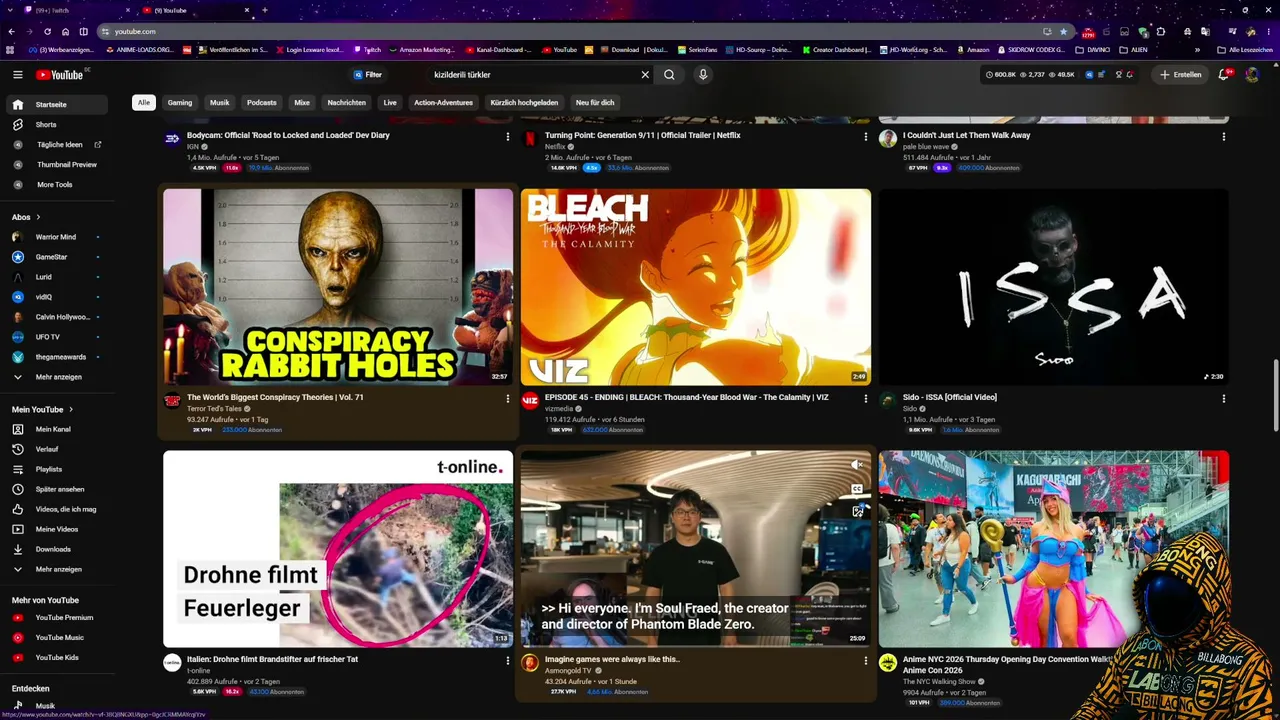Clear the search field with the X
Viewport: 1280px width, 720px height.
tap(645, 75)
